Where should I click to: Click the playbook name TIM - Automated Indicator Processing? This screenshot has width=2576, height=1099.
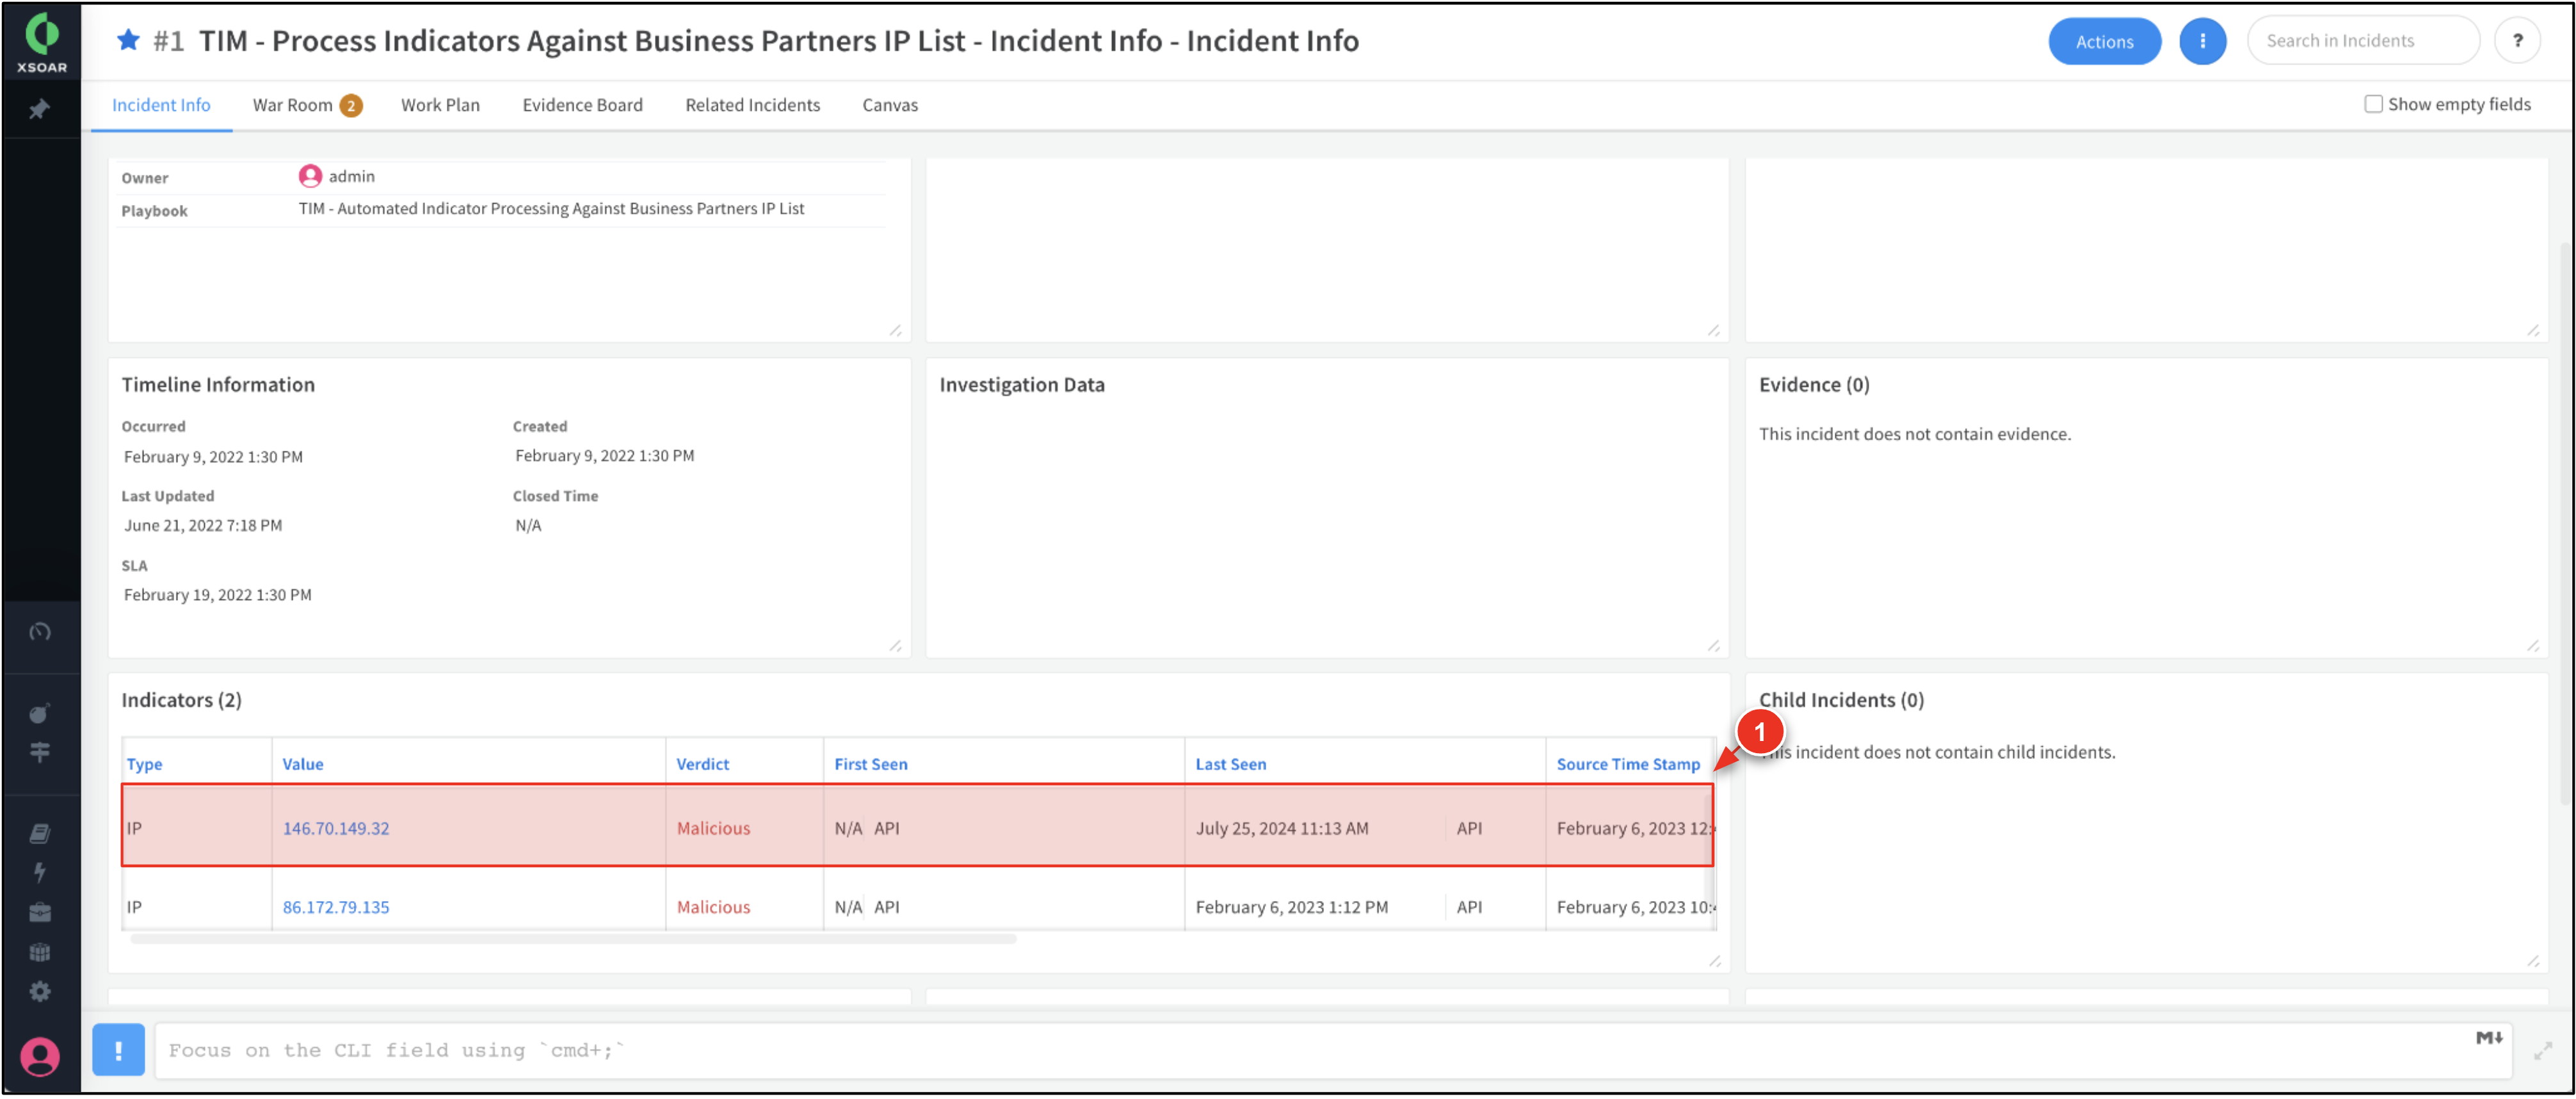tap(551, 208)
